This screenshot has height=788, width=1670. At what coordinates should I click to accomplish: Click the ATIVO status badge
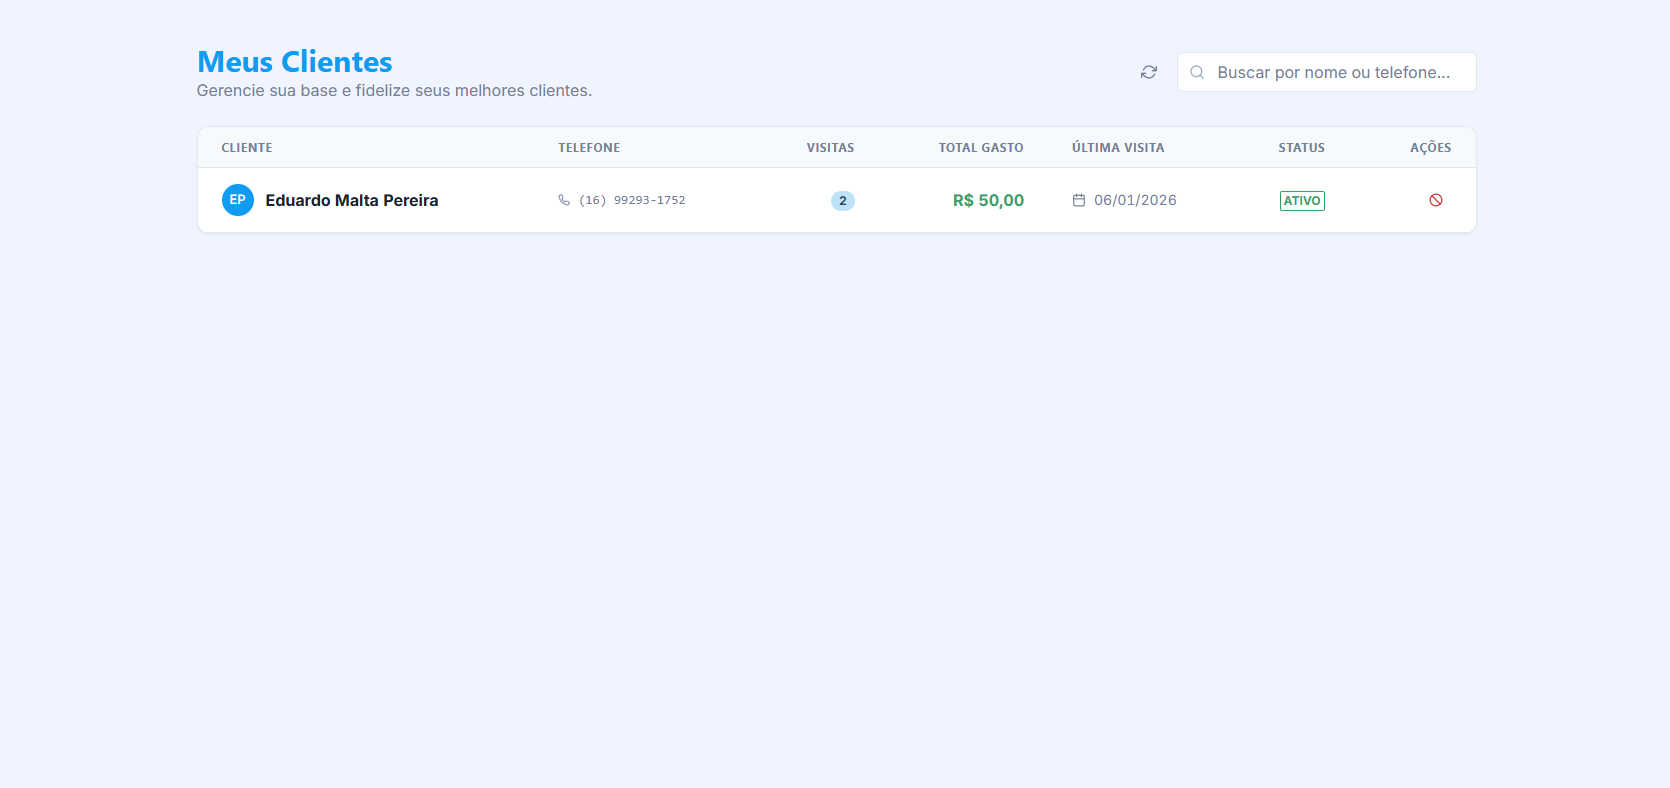pyautogui.click(x=1302, y=201)
